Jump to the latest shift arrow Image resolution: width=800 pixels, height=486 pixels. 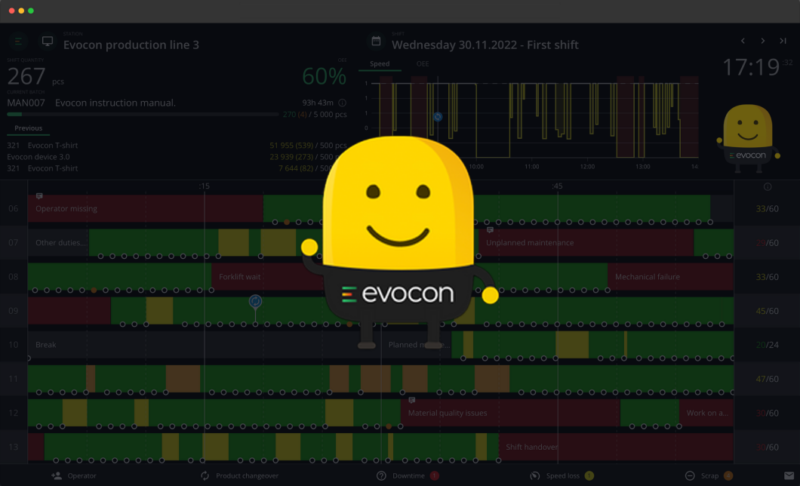(x=783, y=41)
